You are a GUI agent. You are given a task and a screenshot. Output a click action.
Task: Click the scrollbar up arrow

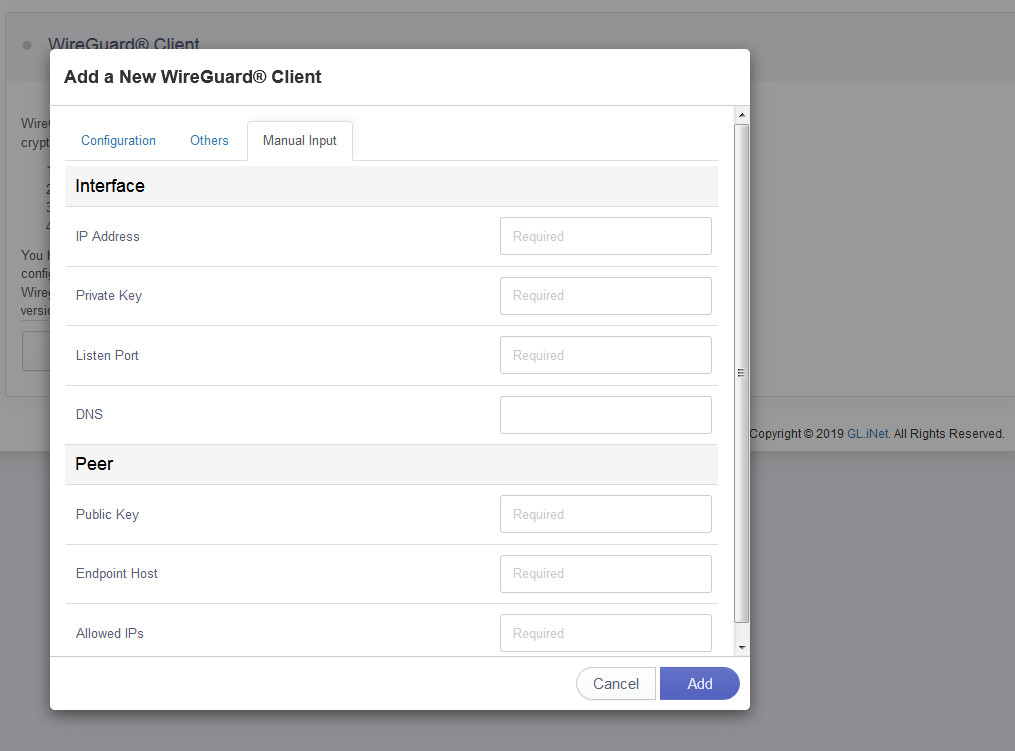[x=741, y=115]
